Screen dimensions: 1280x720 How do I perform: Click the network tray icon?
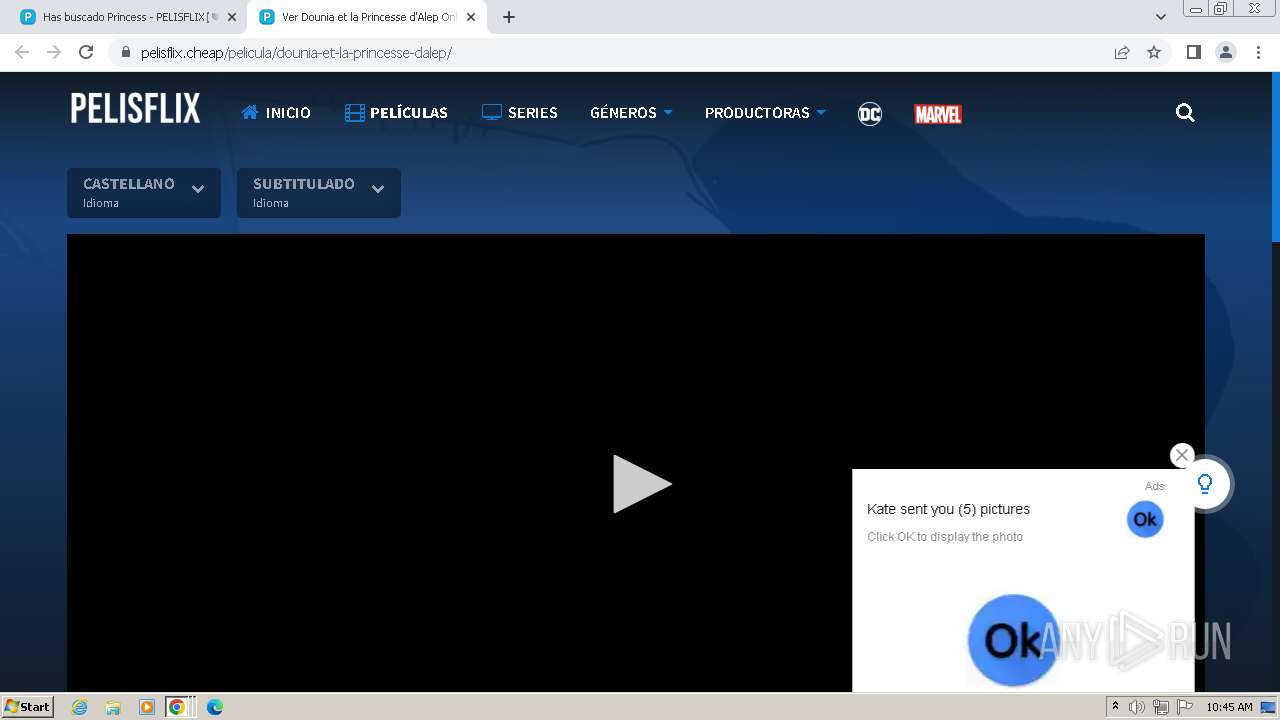1161,707
